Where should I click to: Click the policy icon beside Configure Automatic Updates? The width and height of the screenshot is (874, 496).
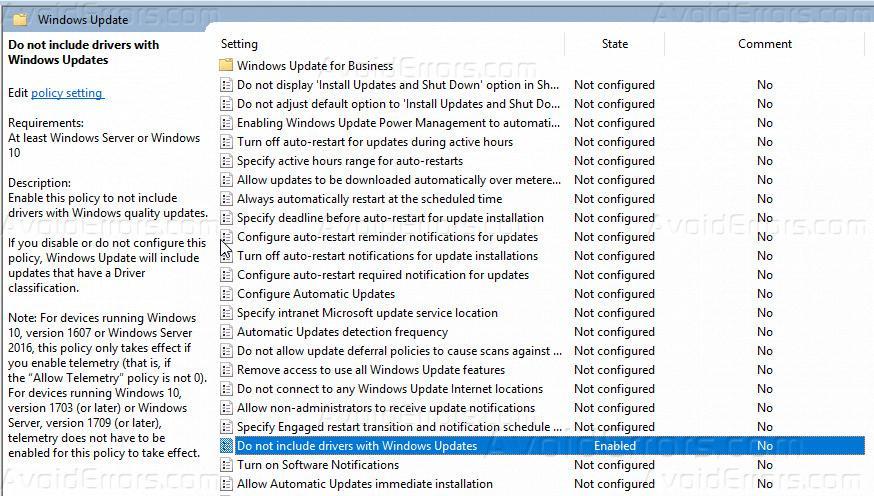click(x=226, y=294)
